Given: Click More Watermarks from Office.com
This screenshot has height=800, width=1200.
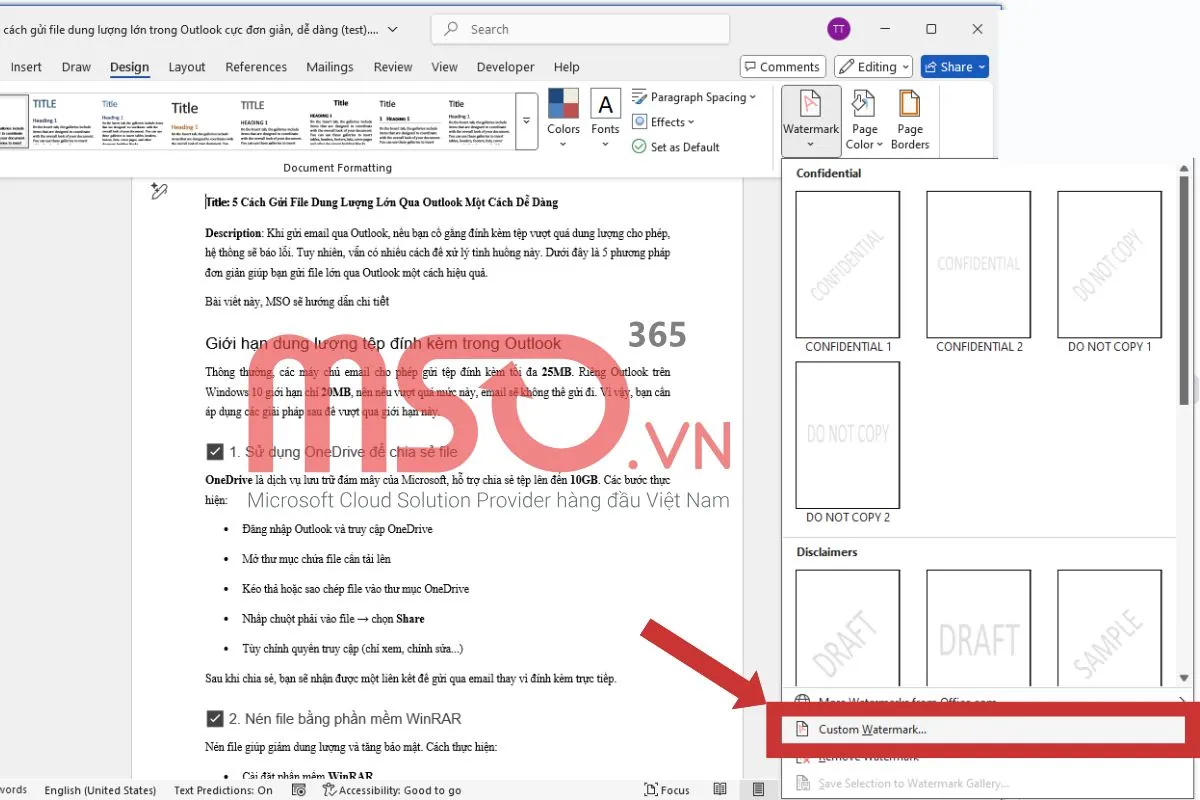Looking at the screenshot, I should [898, 701].
